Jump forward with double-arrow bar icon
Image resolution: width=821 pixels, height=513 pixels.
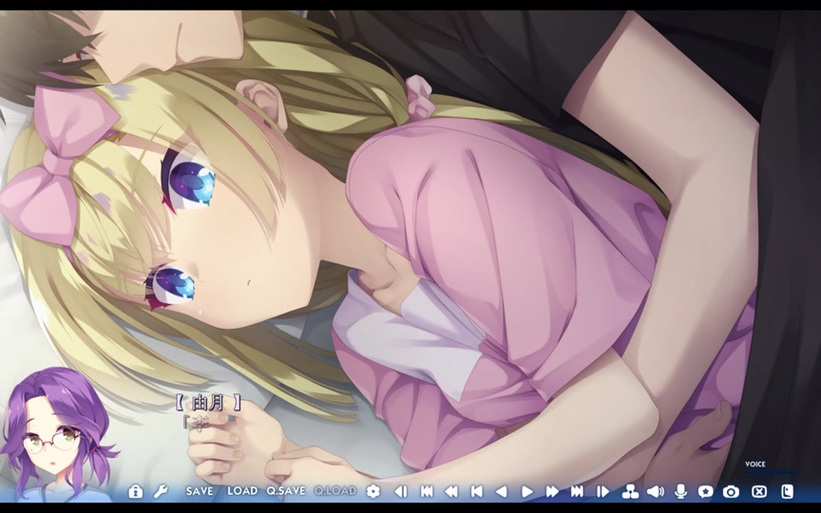577,492
